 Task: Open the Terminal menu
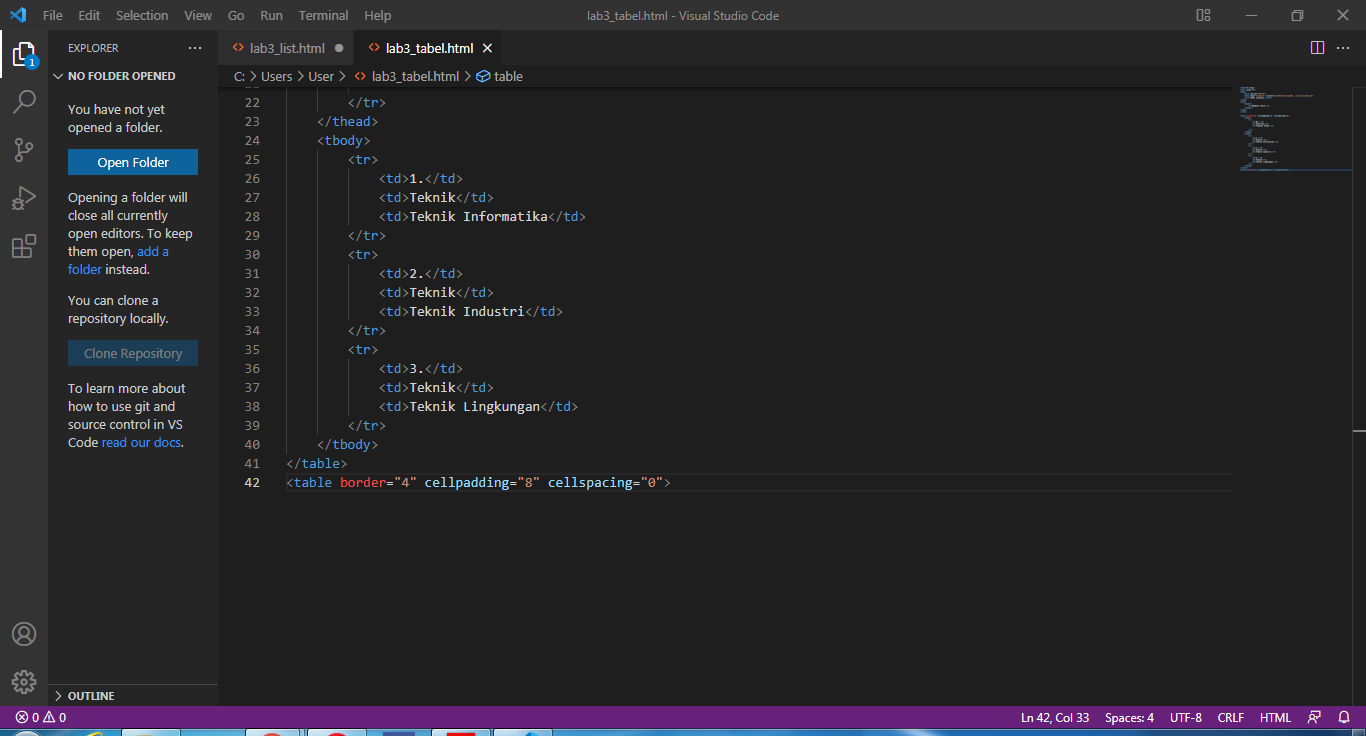[x=322, y=15]
